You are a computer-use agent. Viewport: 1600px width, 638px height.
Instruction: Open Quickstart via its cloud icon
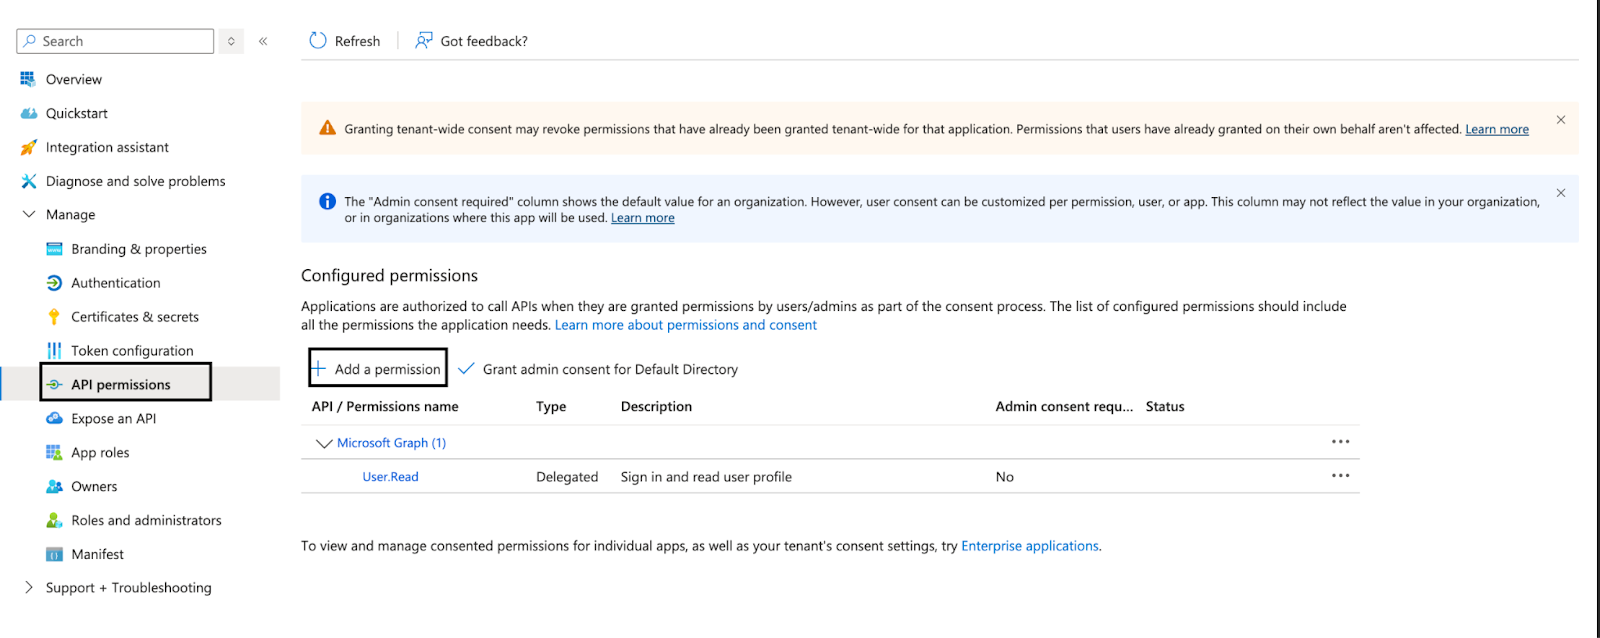pyautogui.click(x=28, y=113)
